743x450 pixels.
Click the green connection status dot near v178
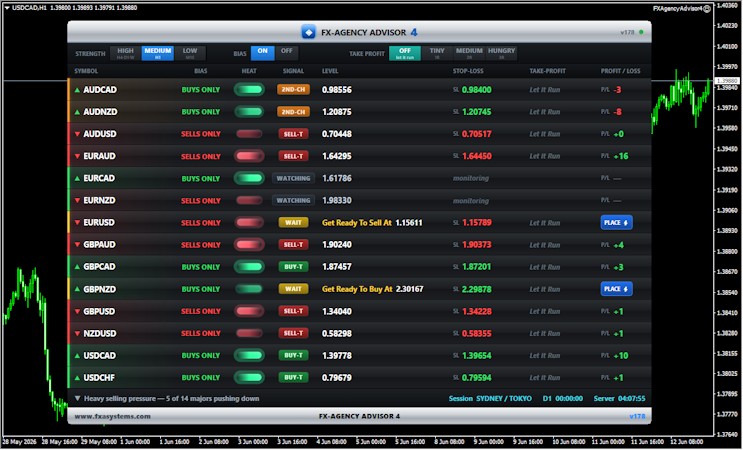coord(641,32)
